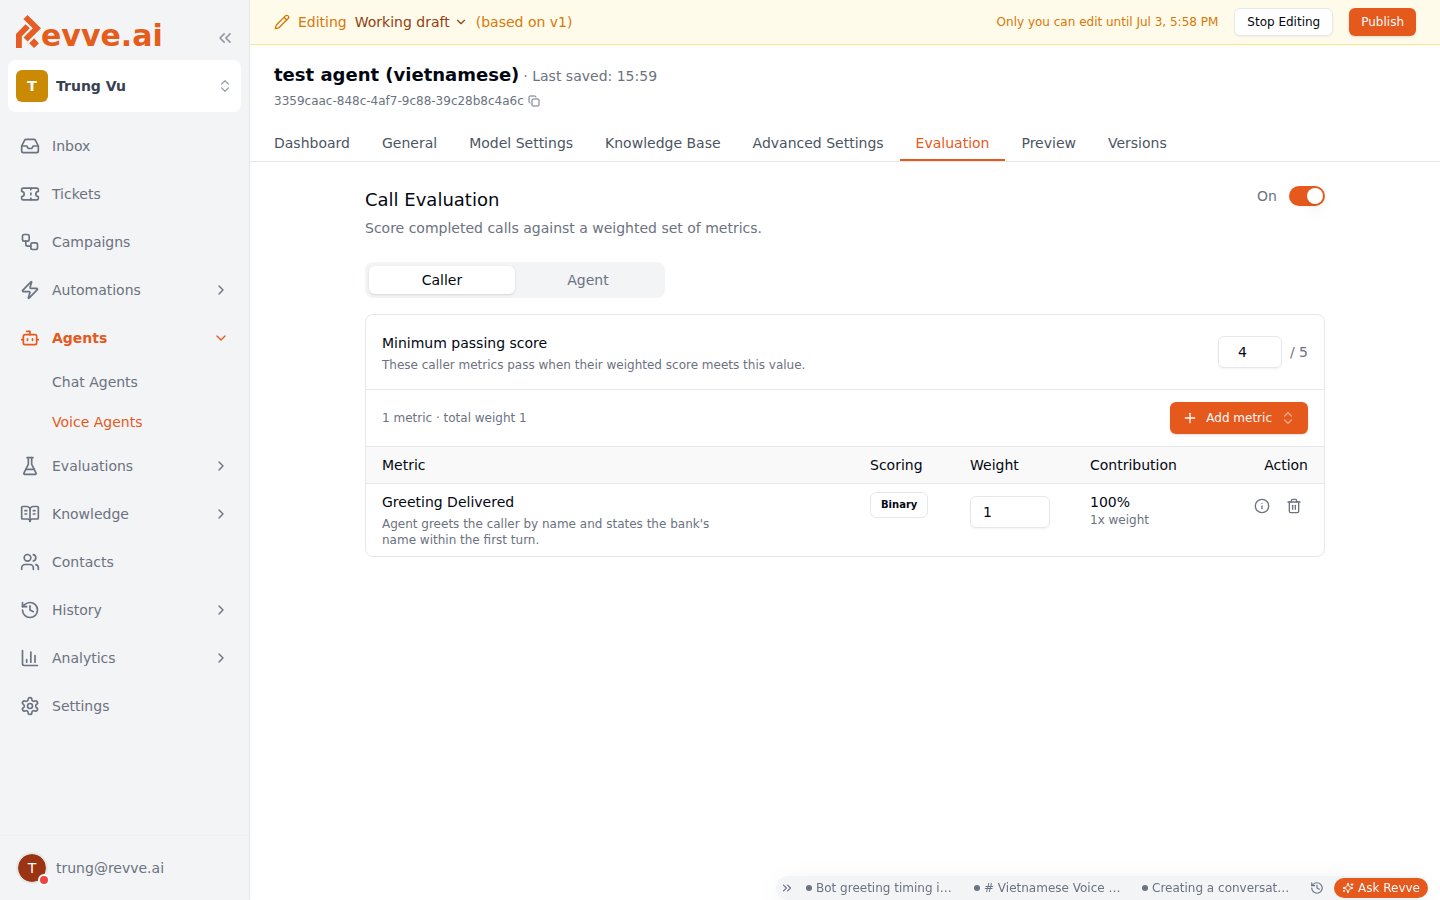Expand Automations submenu
Viewport: 1440px width, 900px height.
221,290
